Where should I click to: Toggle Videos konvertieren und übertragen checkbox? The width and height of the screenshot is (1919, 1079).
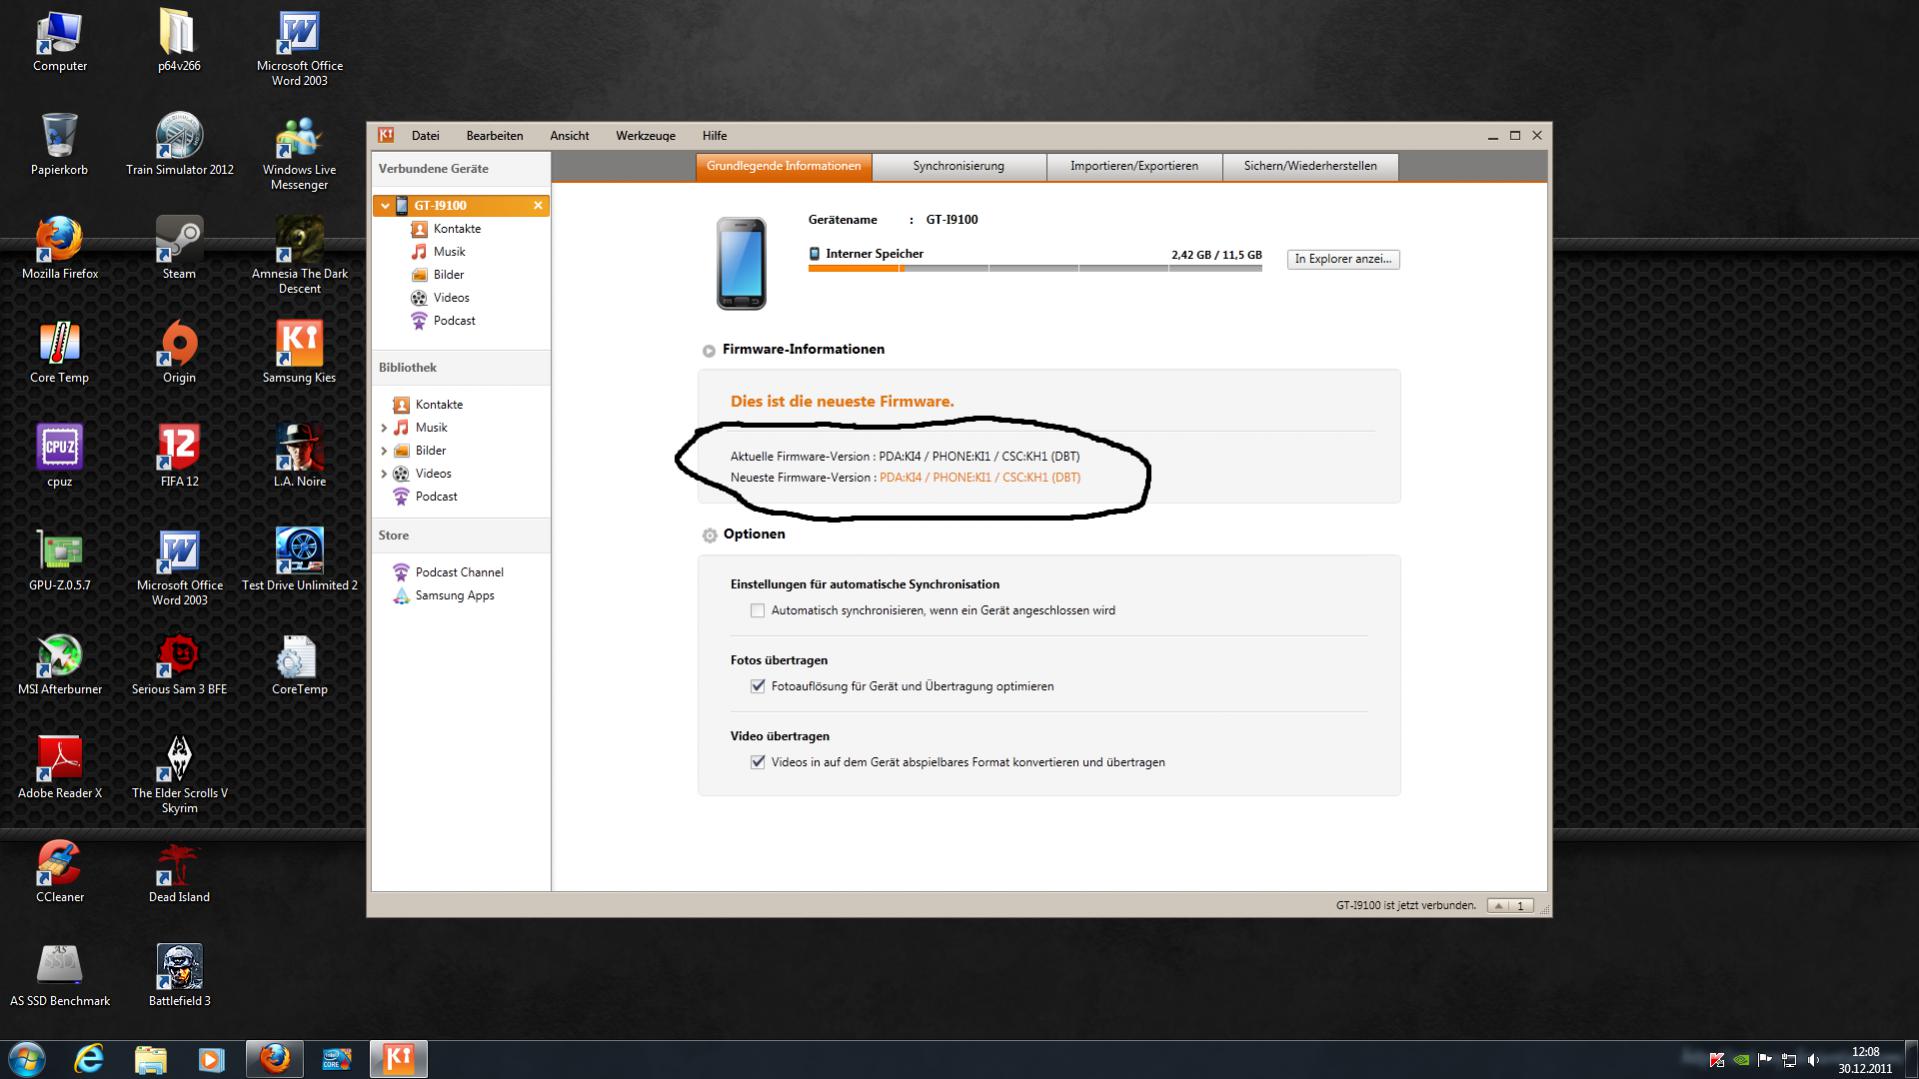click(x=757, y=763)
